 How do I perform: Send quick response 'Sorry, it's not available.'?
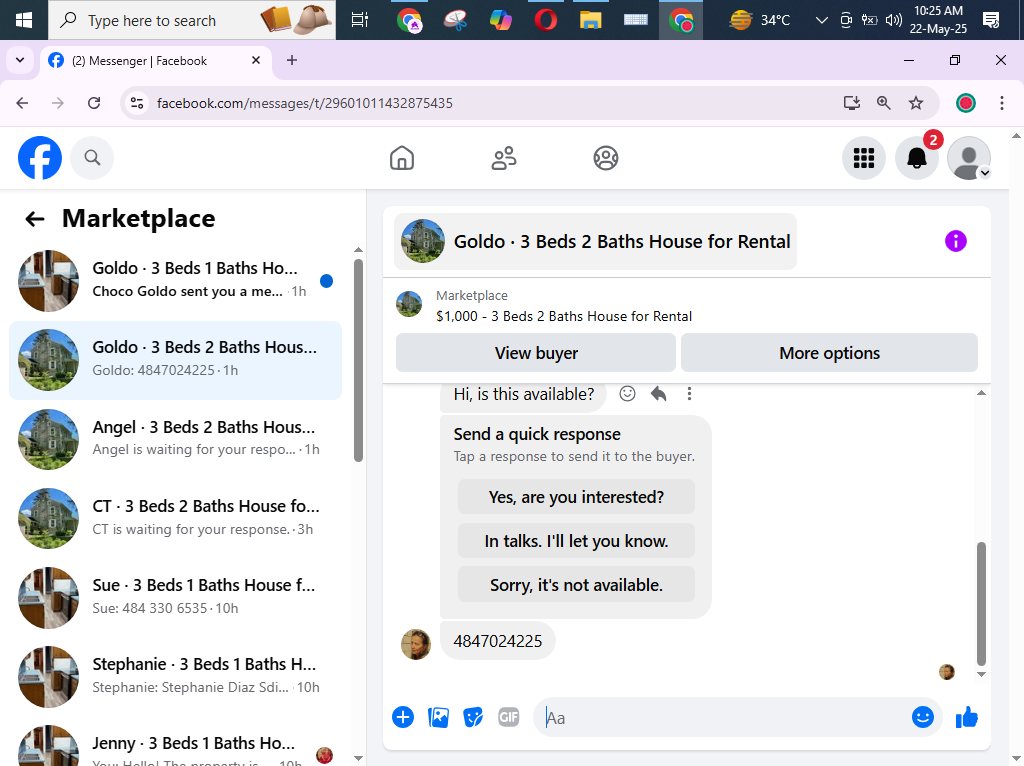coord(576,584)
